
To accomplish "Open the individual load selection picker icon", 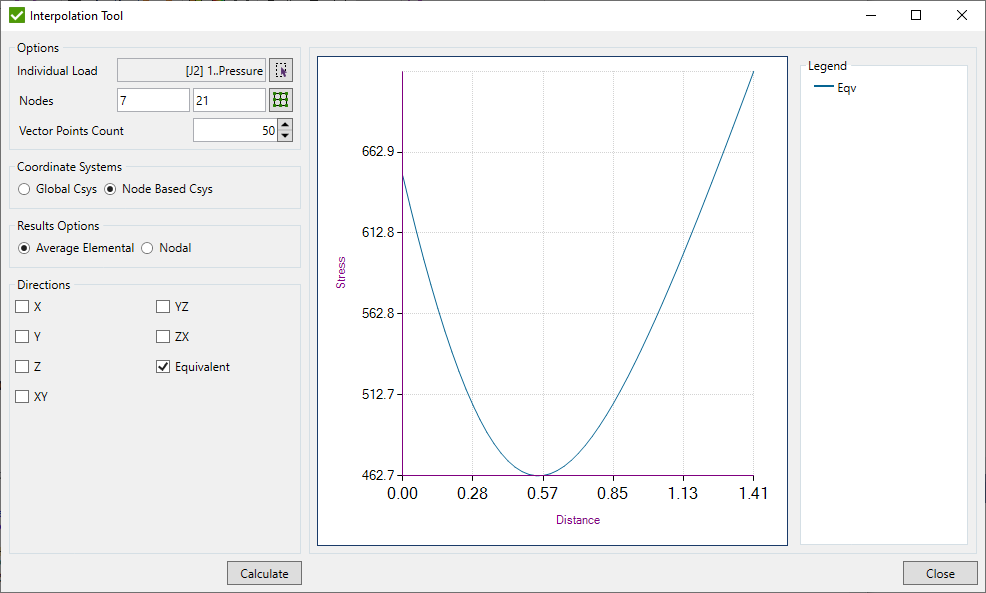I will click(281, 70).
